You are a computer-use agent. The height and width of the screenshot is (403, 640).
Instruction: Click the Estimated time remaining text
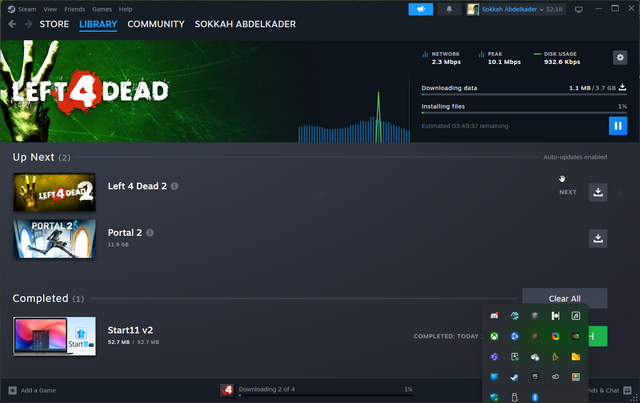465,126
